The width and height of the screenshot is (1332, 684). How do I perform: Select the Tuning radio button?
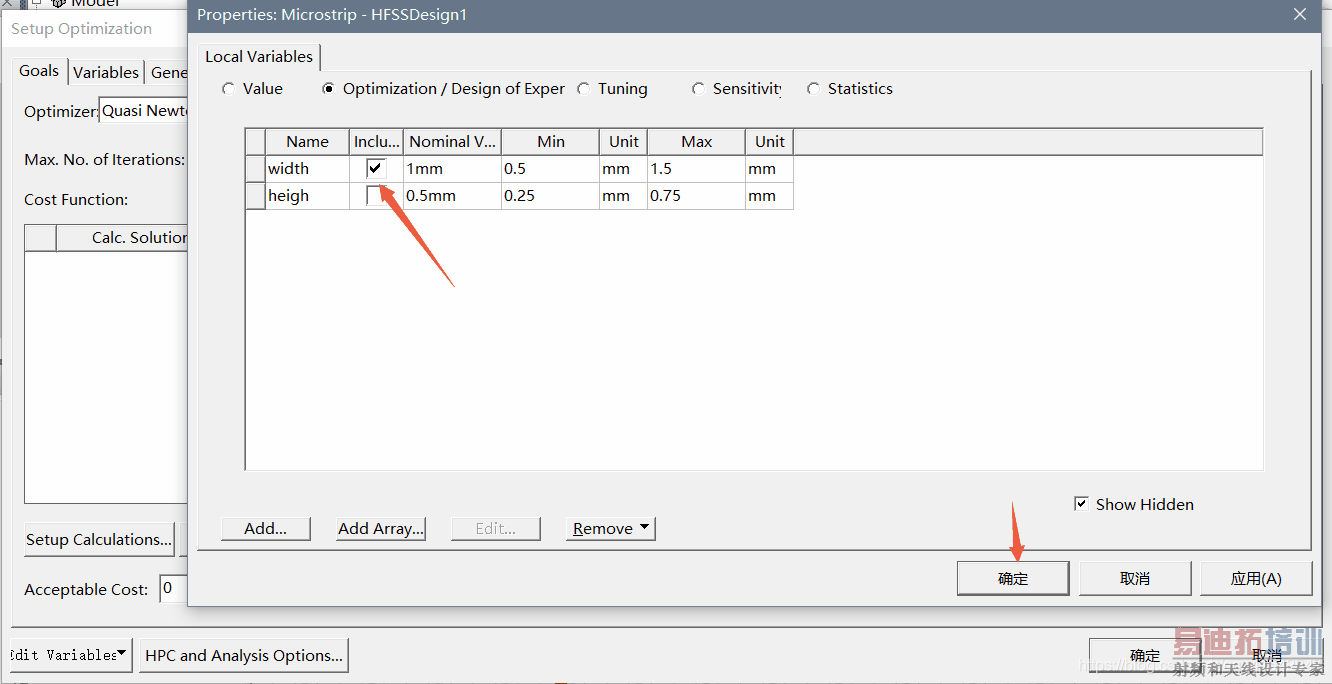(x=583, y=89)
